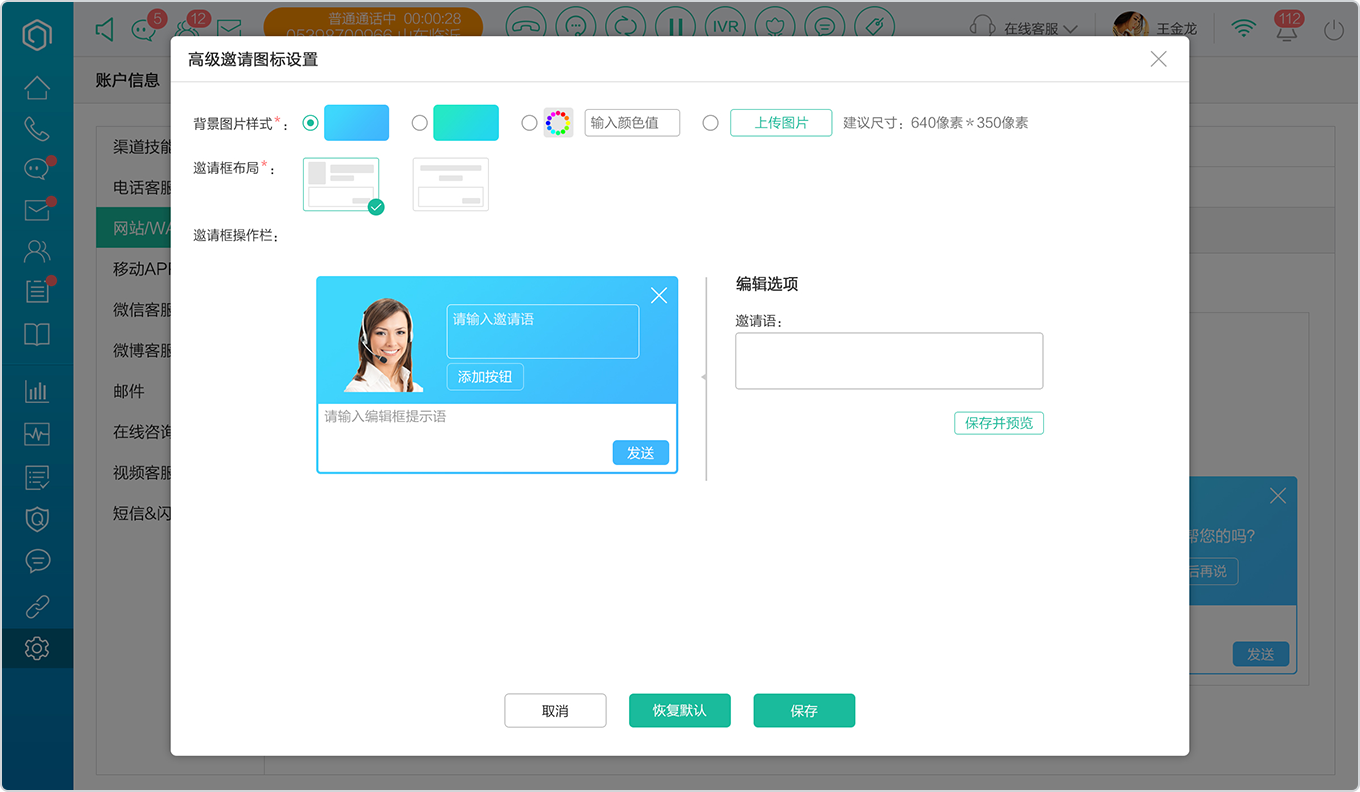
Task: Expand the 在线客服 status dropdown
Action: pyautogui.click(x=1025, y=29)
